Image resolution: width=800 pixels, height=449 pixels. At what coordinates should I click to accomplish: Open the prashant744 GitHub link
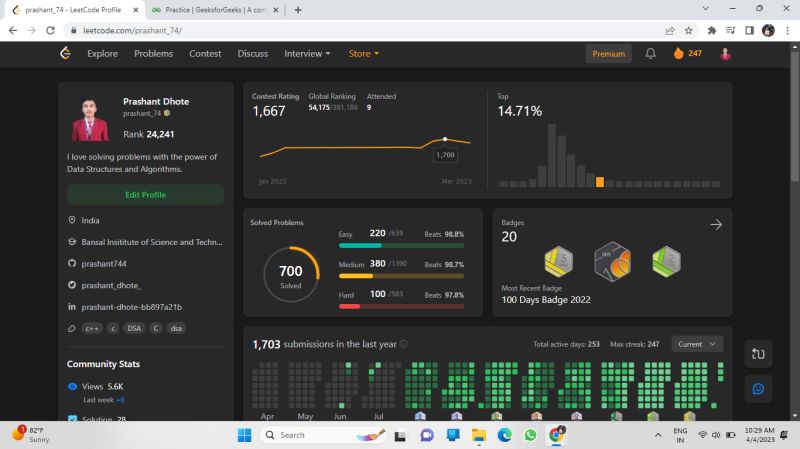pyautogui.click(x=104, y=264)
